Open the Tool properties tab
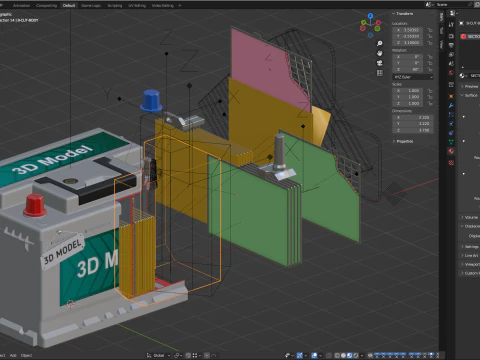 click(451, 25)
